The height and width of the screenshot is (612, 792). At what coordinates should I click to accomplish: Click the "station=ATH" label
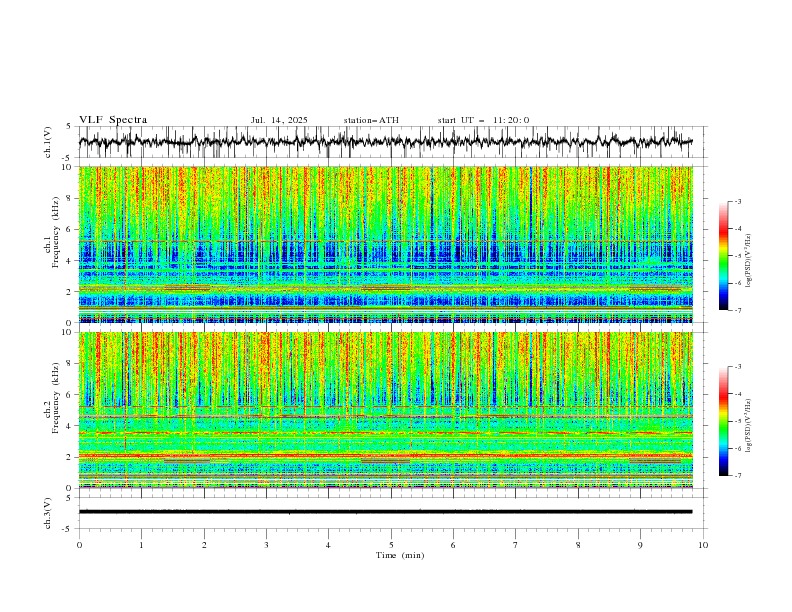371,120
